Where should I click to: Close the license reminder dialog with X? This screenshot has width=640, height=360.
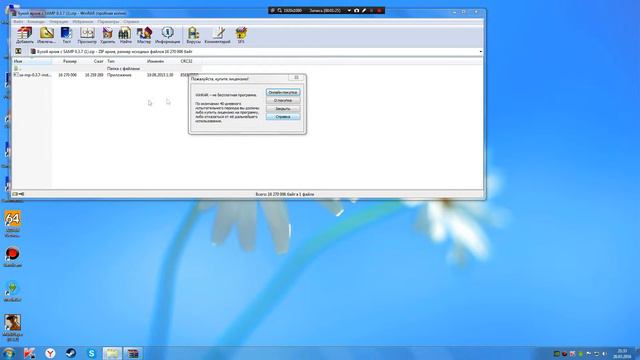point(297,78)
